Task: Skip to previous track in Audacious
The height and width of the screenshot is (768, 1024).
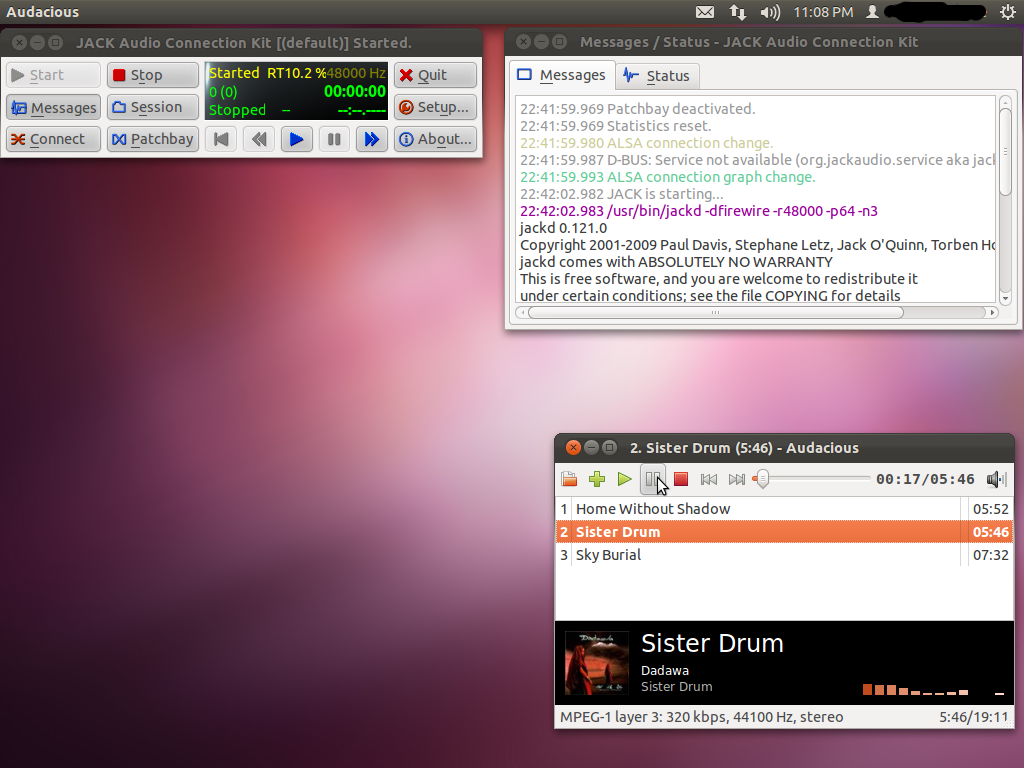Action: [709, 479]
